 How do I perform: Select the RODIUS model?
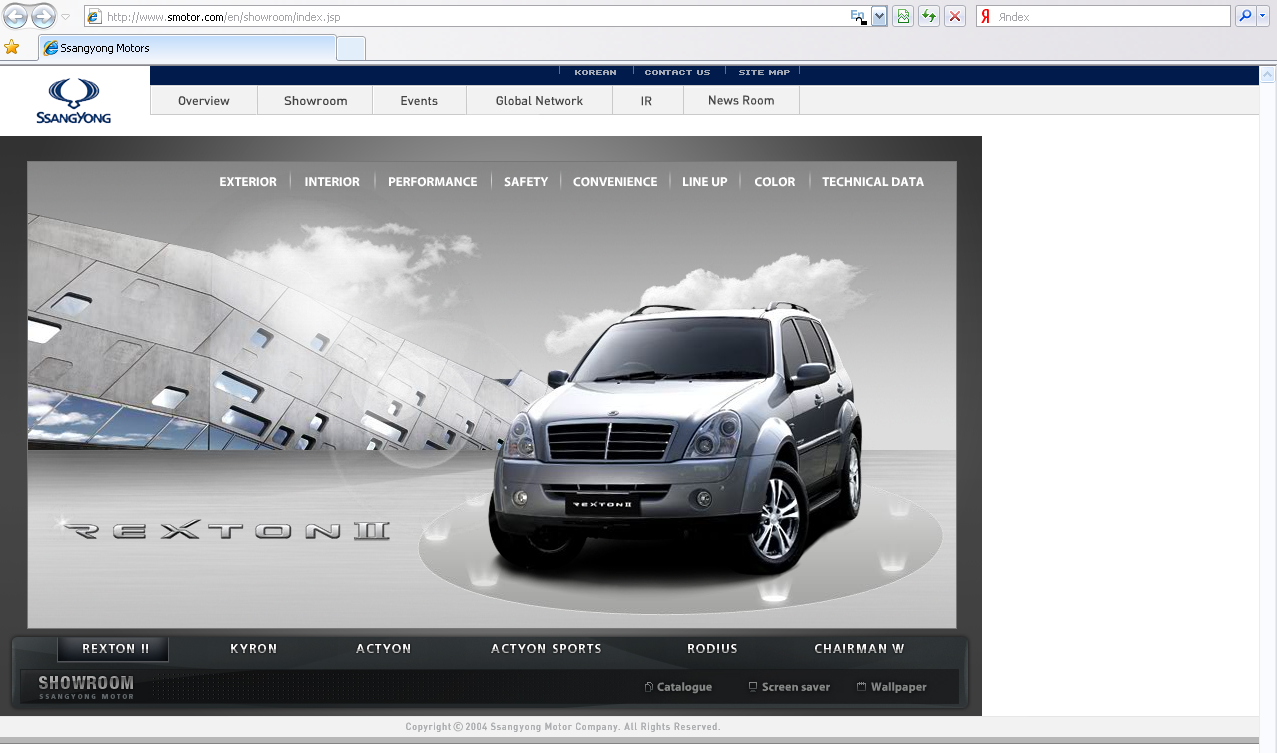(x=712, y=649)
